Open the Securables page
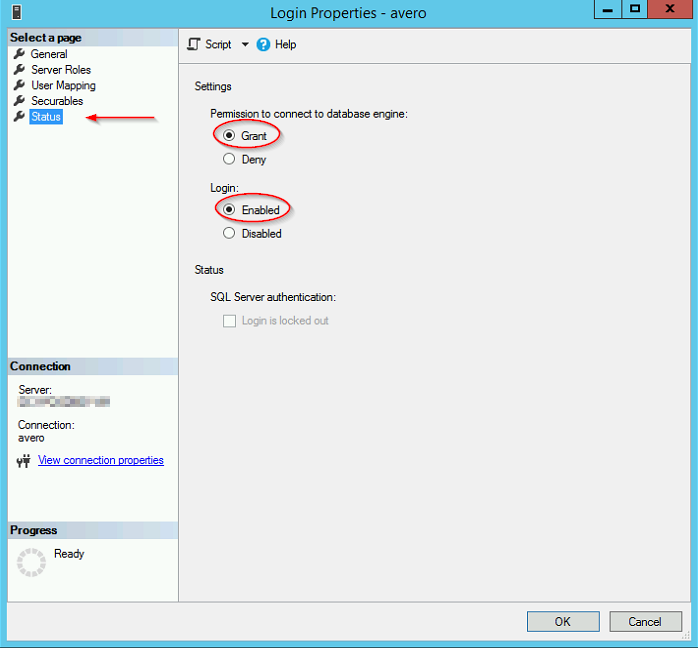The width and height of the screenshot is (698, 648). [x=57, y=101]
